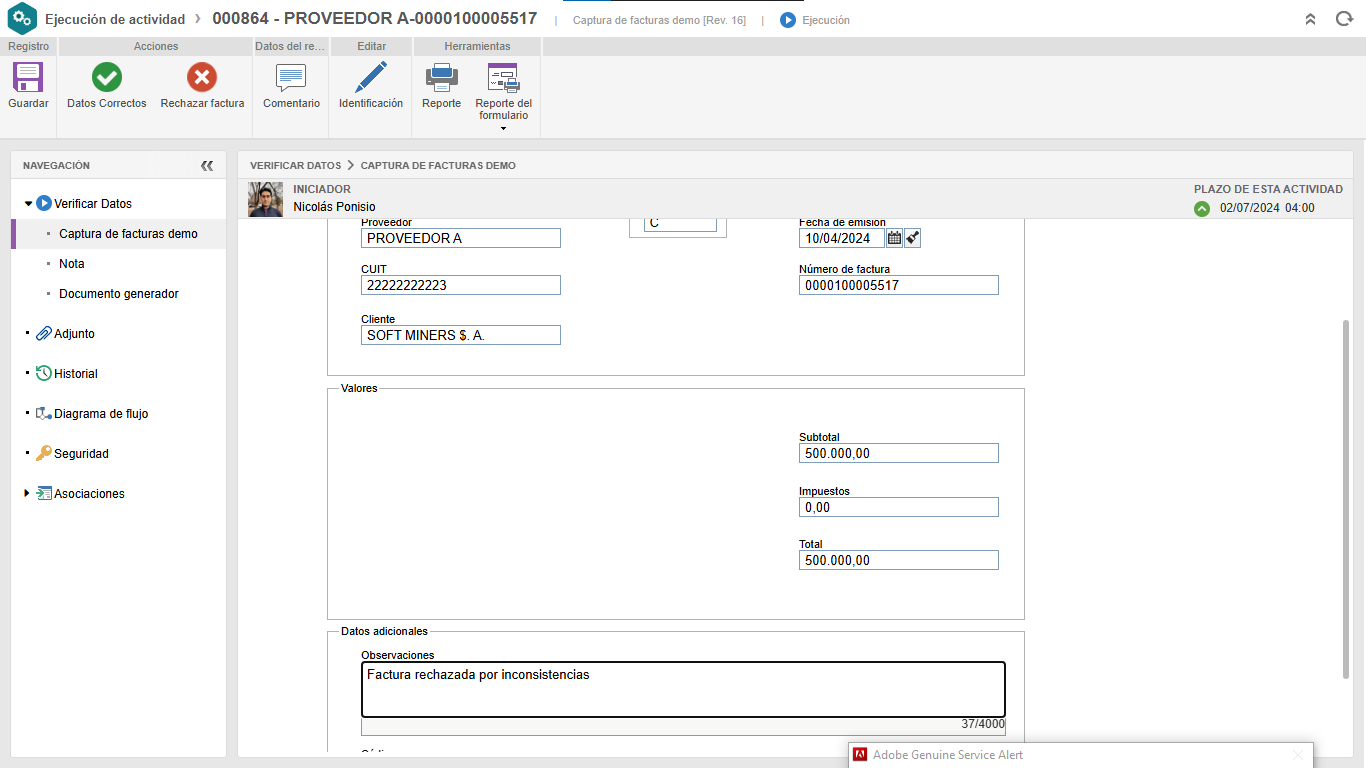Refresh the page with top-right reload icon
Viewport: 1366px width, 768px height.
point(1344,19)
